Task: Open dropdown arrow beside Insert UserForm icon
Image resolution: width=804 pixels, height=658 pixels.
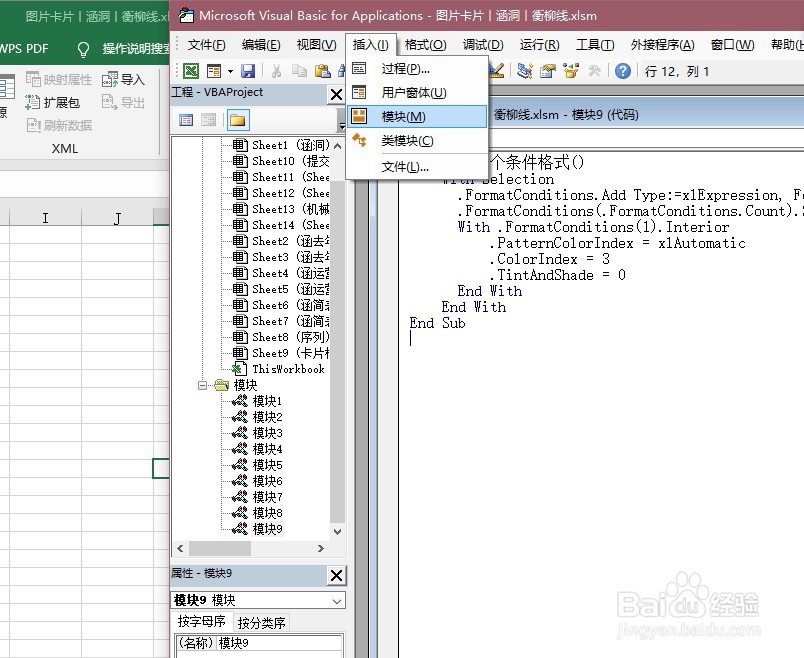Action: click(230, 71)
